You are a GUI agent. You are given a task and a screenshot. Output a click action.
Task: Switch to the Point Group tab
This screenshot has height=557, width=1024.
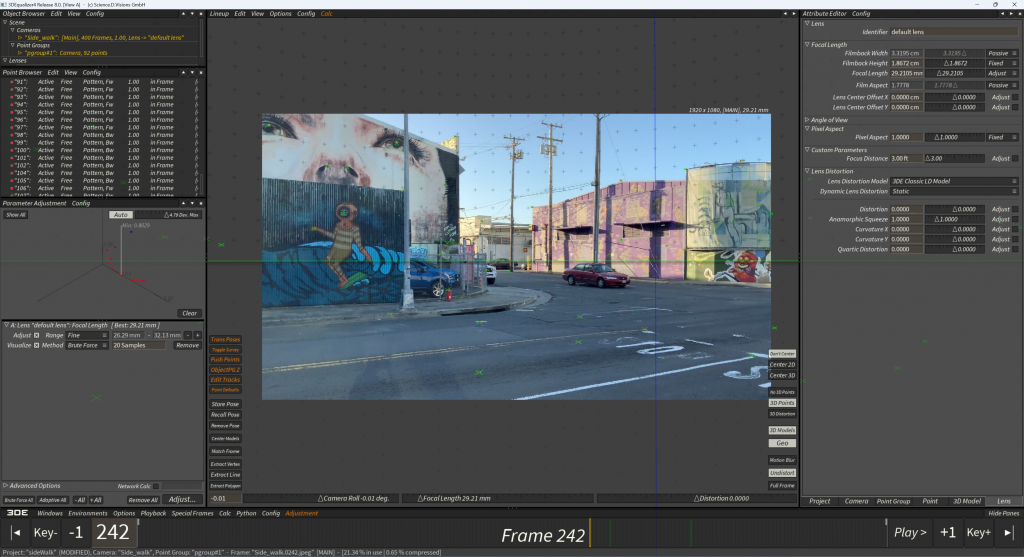[x=893, y=501]
